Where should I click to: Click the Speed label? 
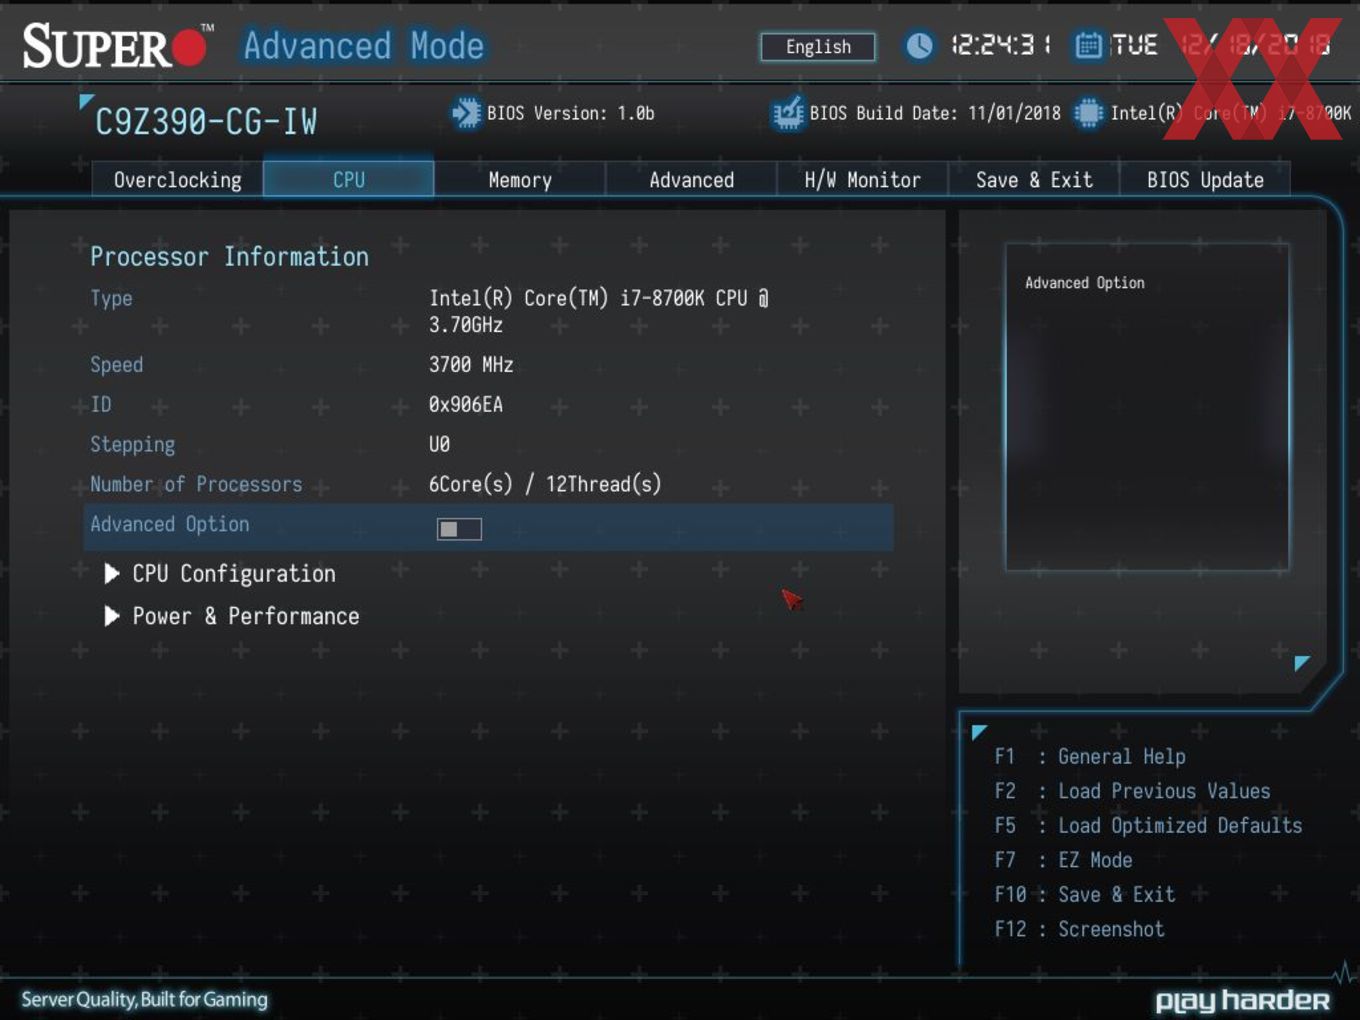(117, 365)
